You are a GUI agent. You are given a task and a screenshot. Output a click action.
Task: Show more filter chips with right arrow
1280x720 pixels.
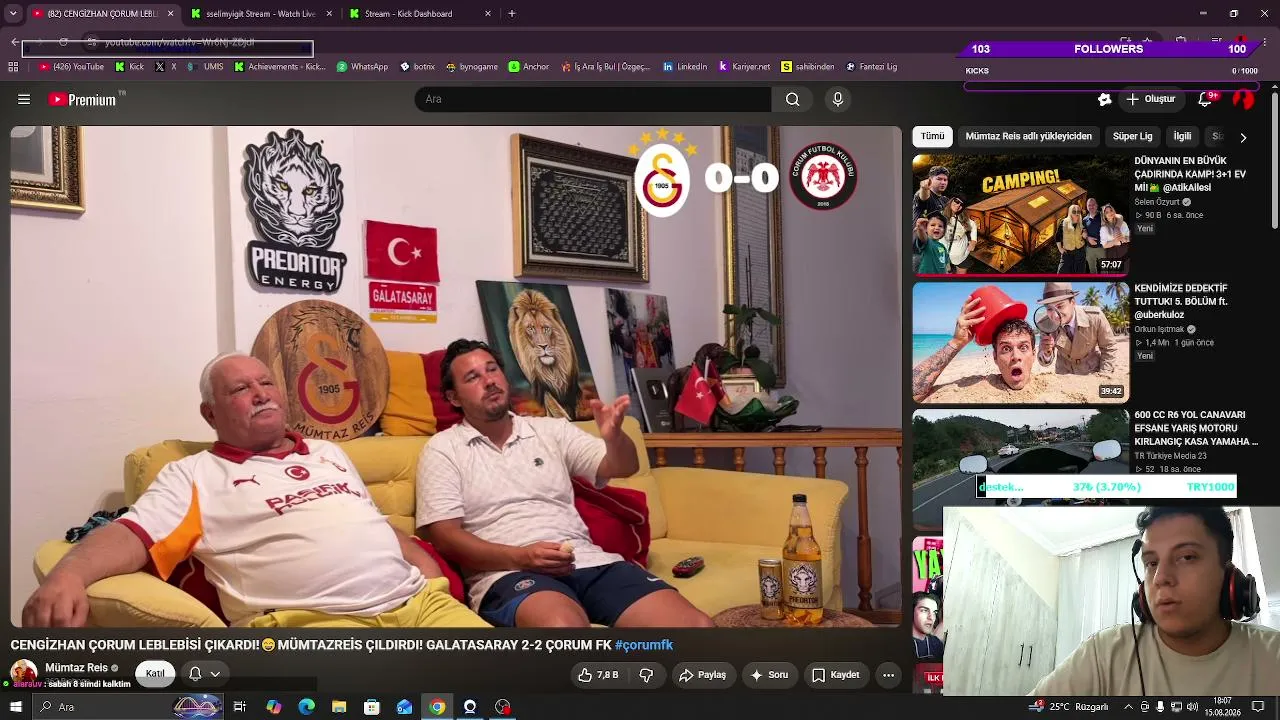point(1243,137)
